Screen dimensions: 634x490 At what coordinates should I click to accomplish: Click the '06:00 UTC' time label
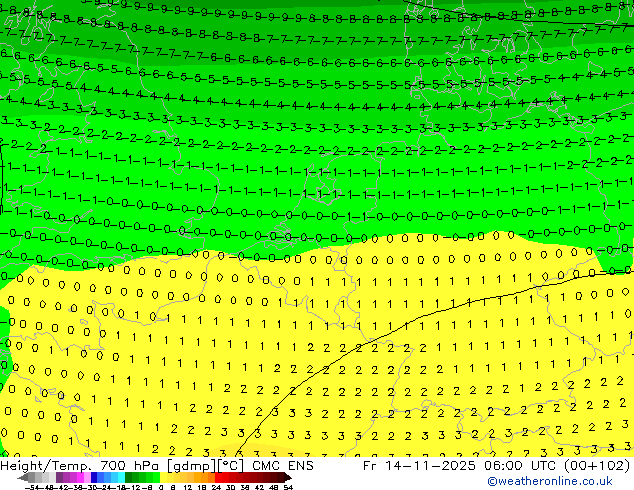click(x=522, y=466)
